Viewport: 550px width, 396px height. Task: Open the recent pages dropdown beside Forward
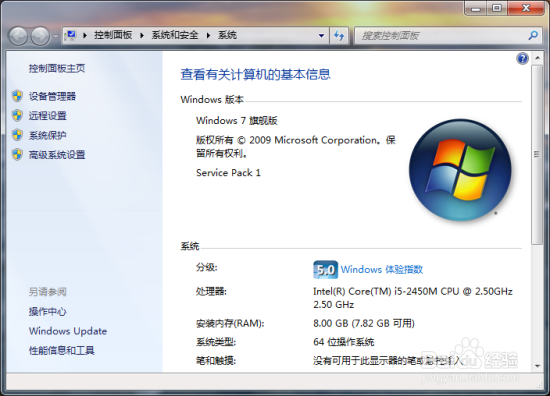(56, 36)
